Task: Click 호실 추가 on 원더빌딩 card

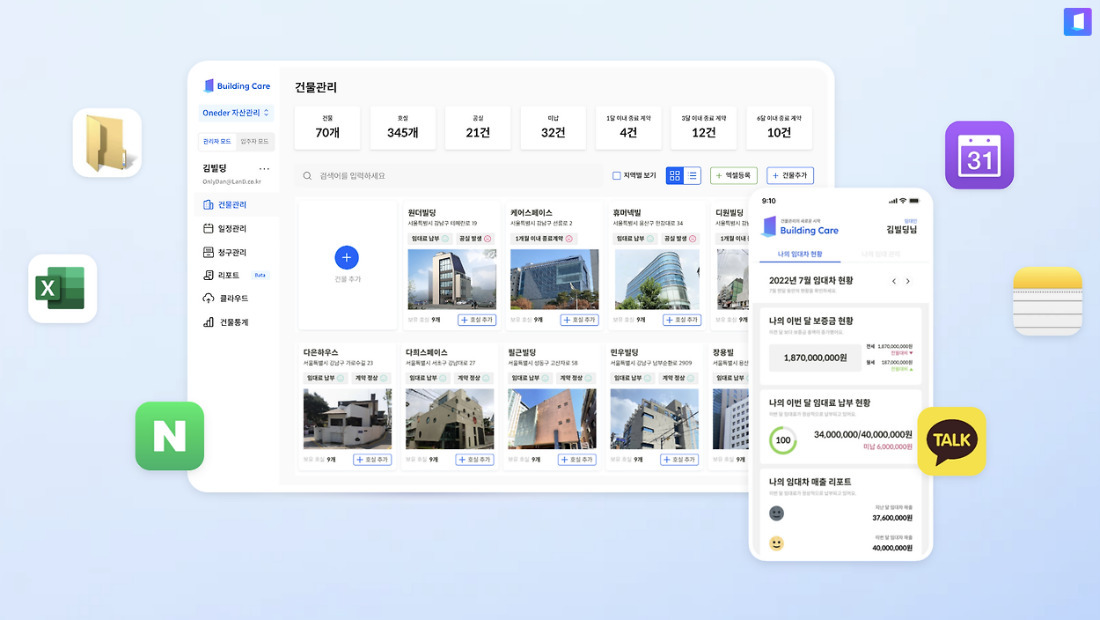Action: (x=477, y=320)
